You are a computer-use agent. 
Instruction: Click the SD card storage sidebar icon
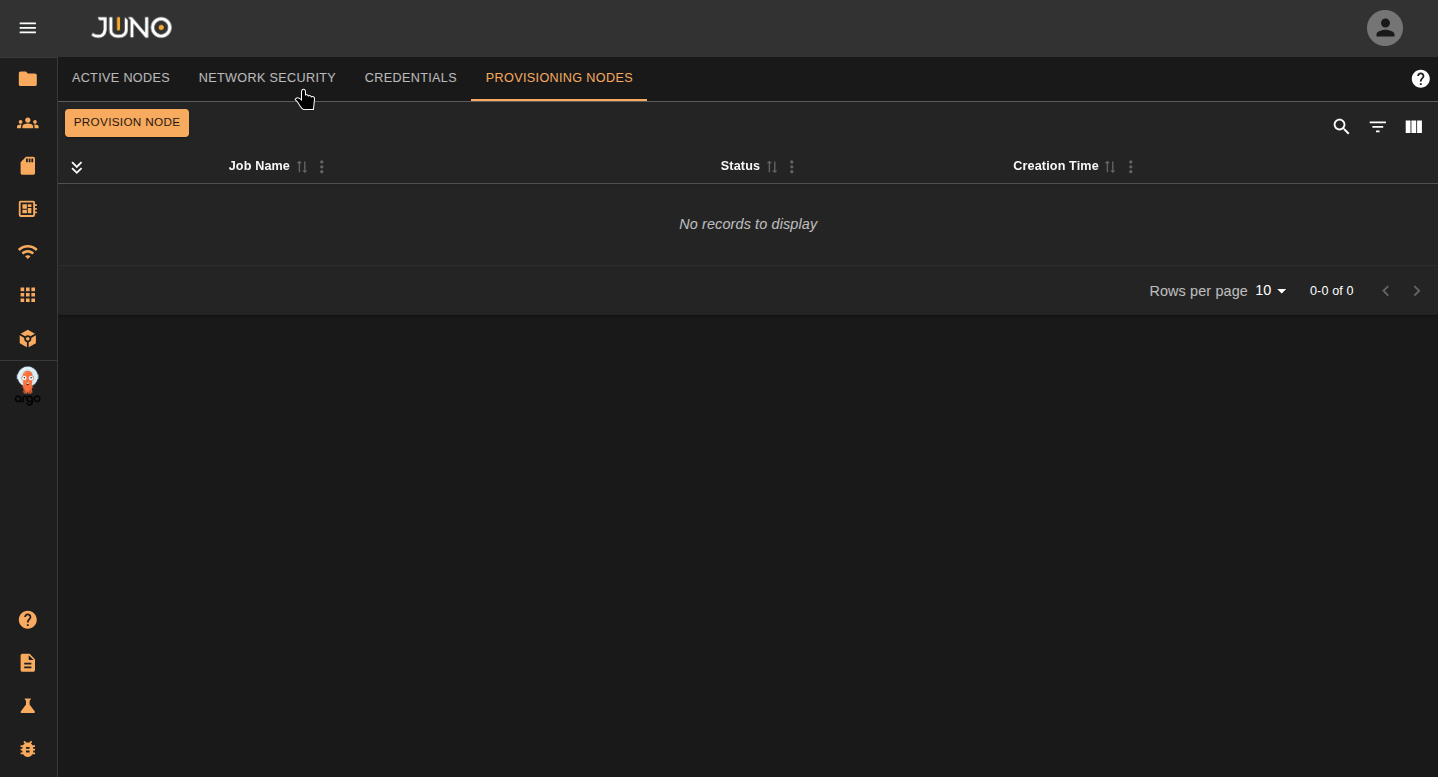click(x=28, y=166)
